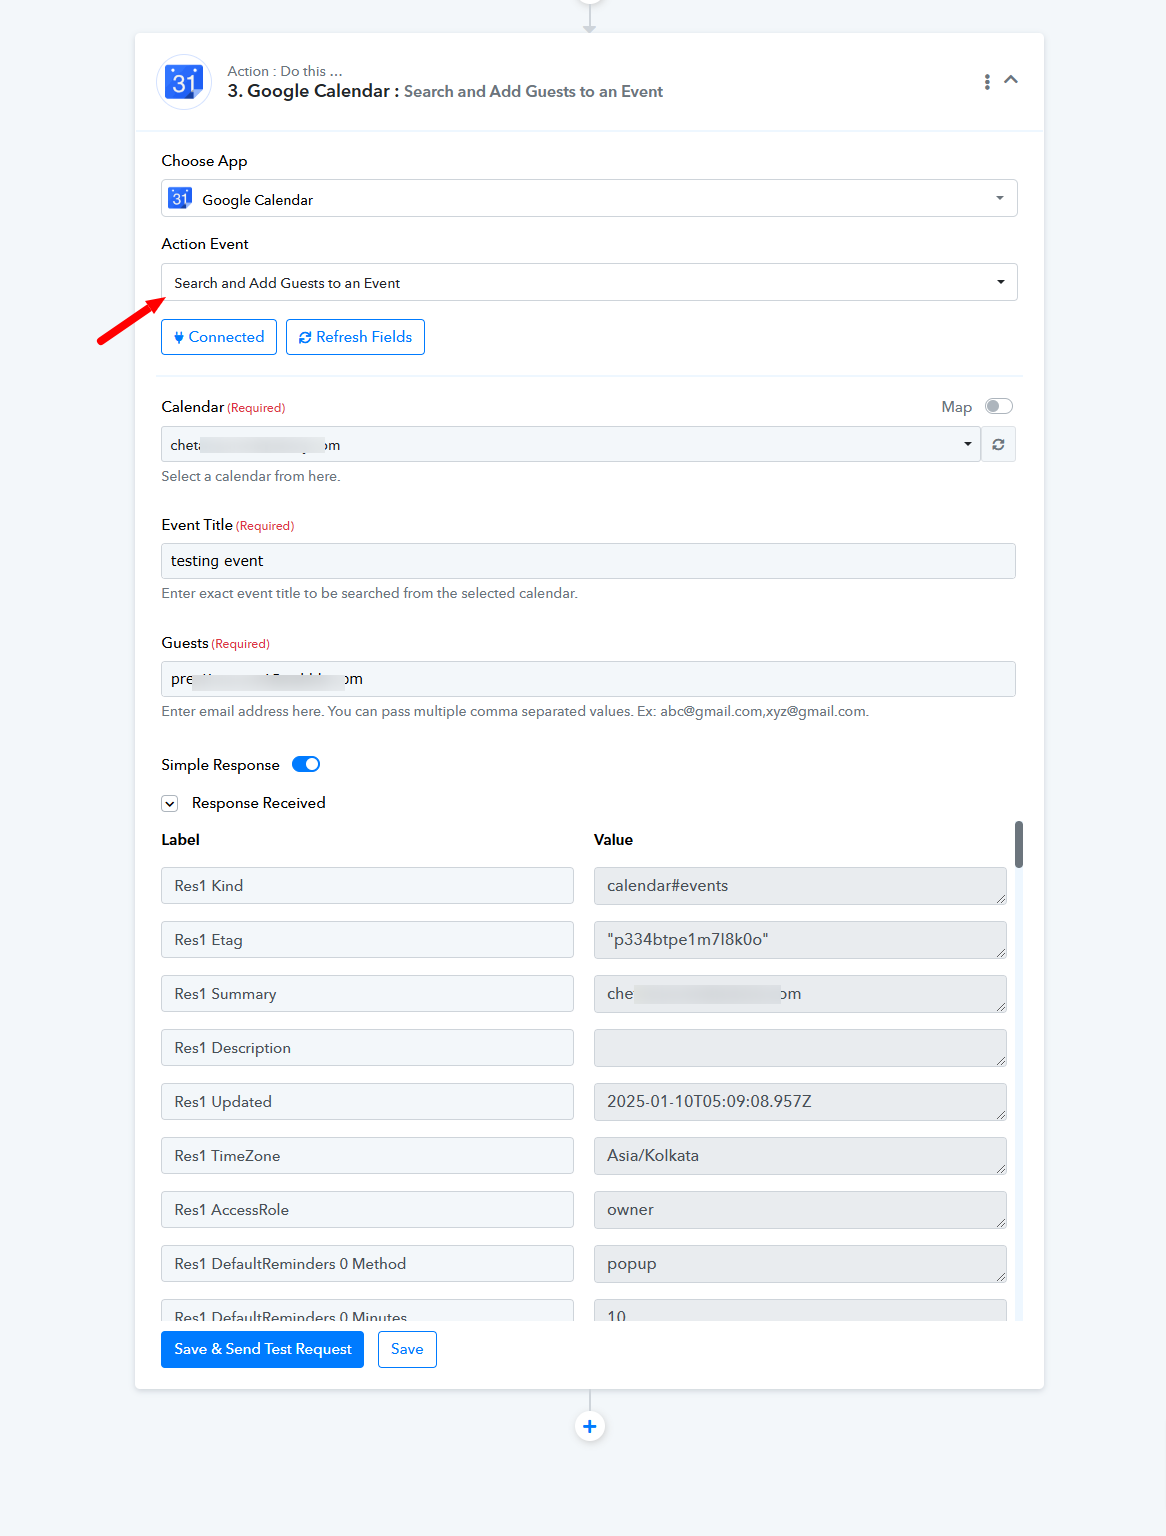
Task: Click Google Calendar icon in Choose App field
Action: point(180,198)
